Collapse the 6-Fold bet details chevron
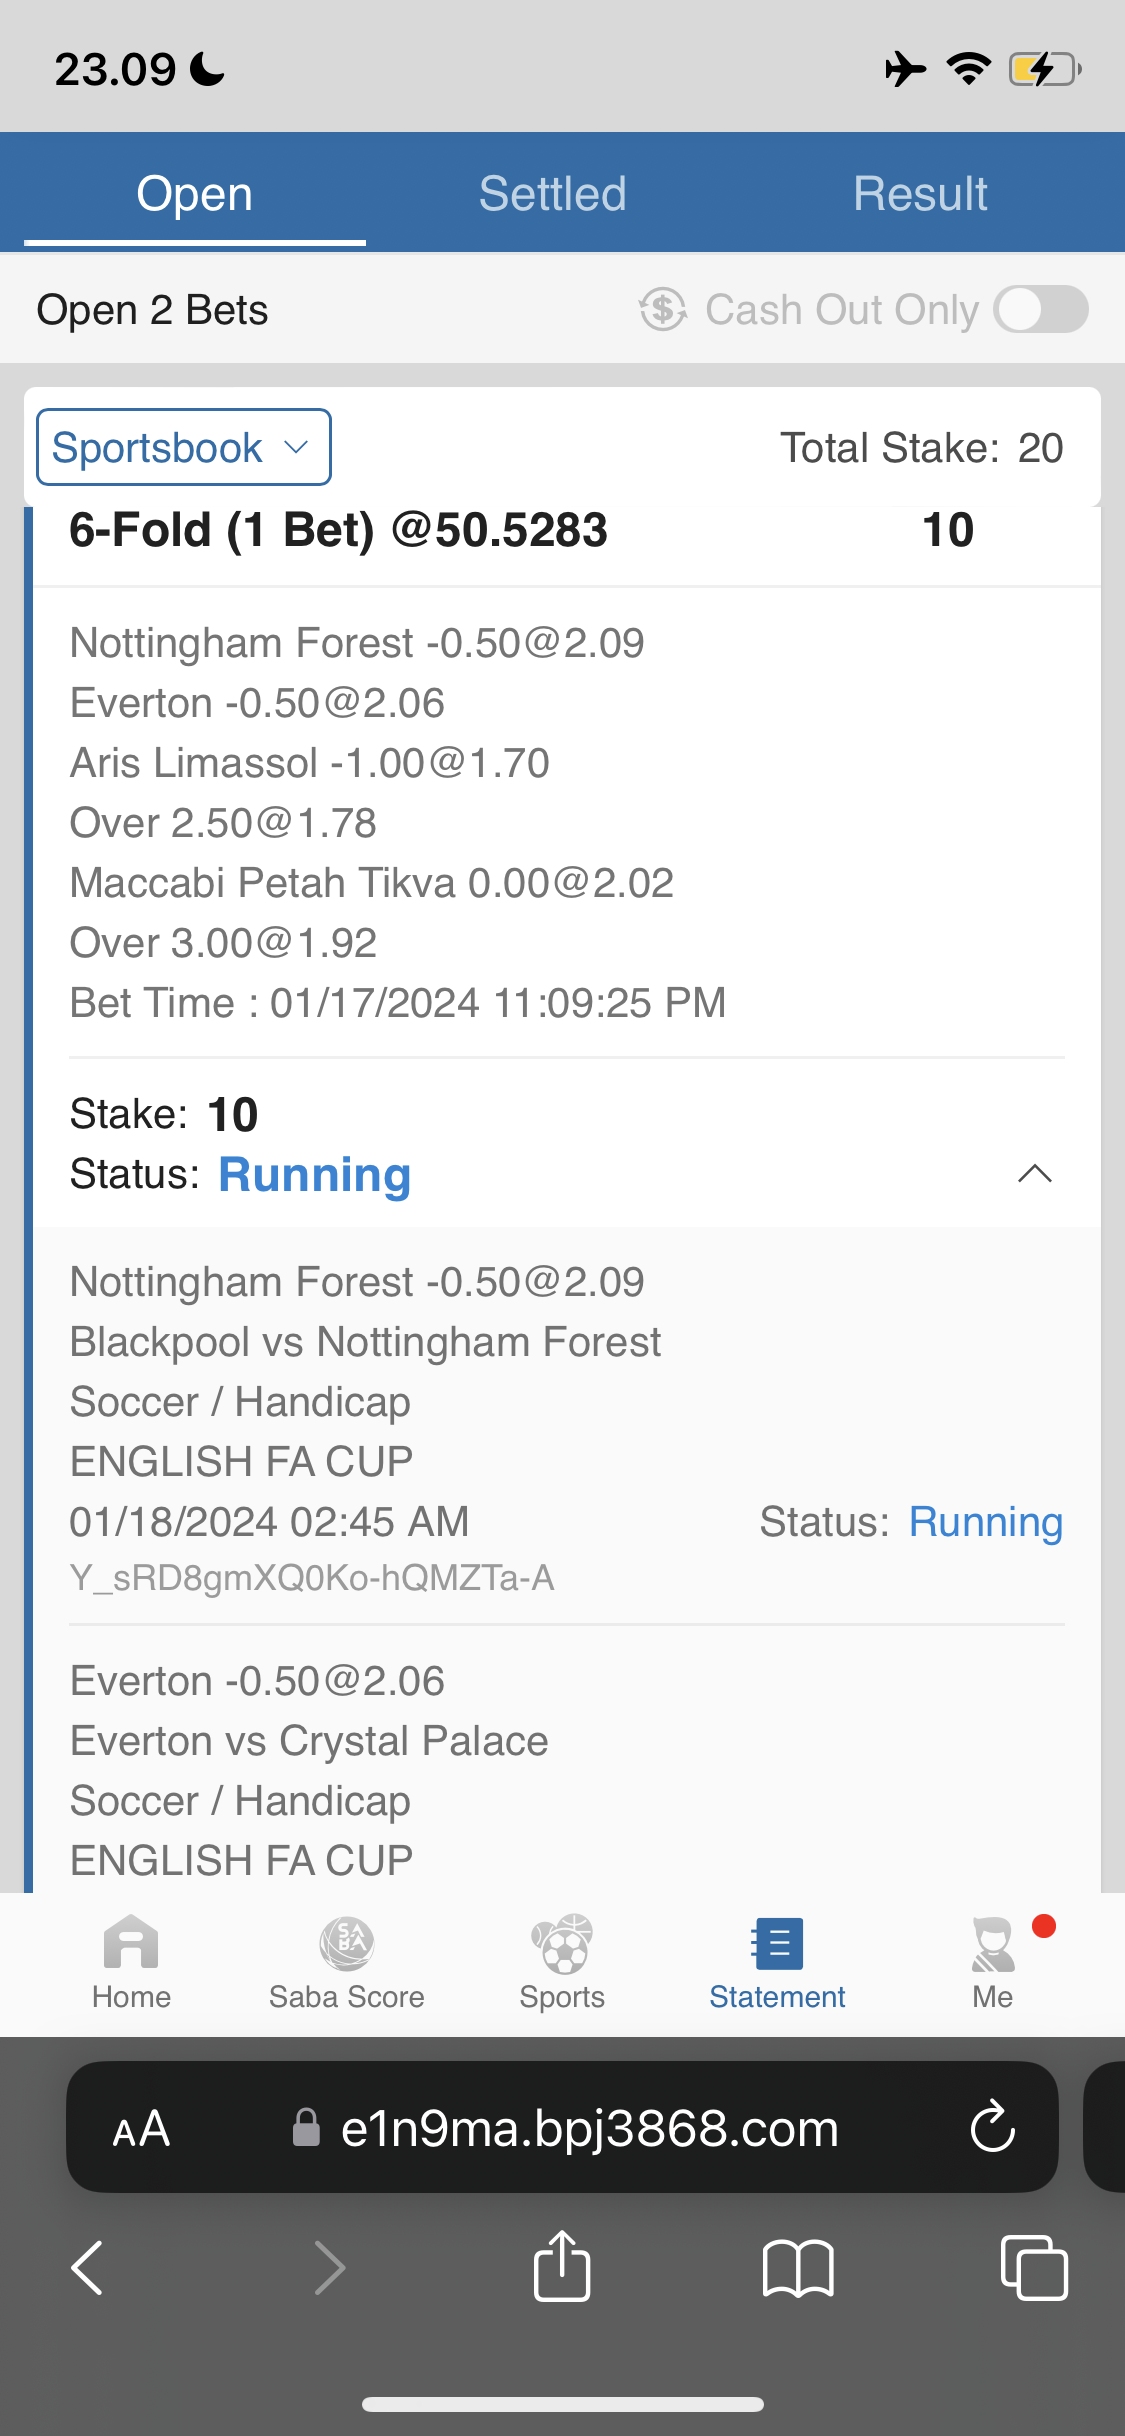Viewport: 1125px width, 2436px height. pos(1034,1174)
